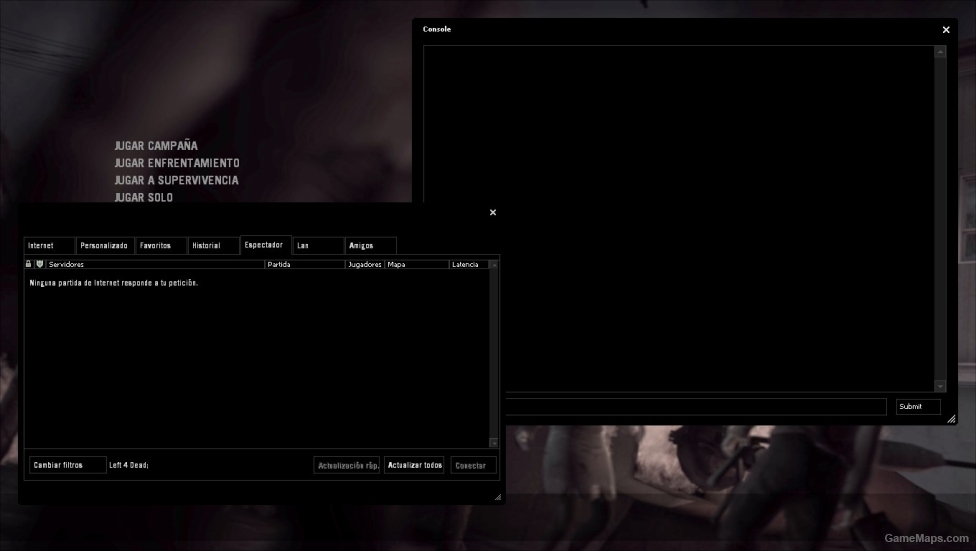
Task: Select the Espectador tab
Action: point(266,245)
